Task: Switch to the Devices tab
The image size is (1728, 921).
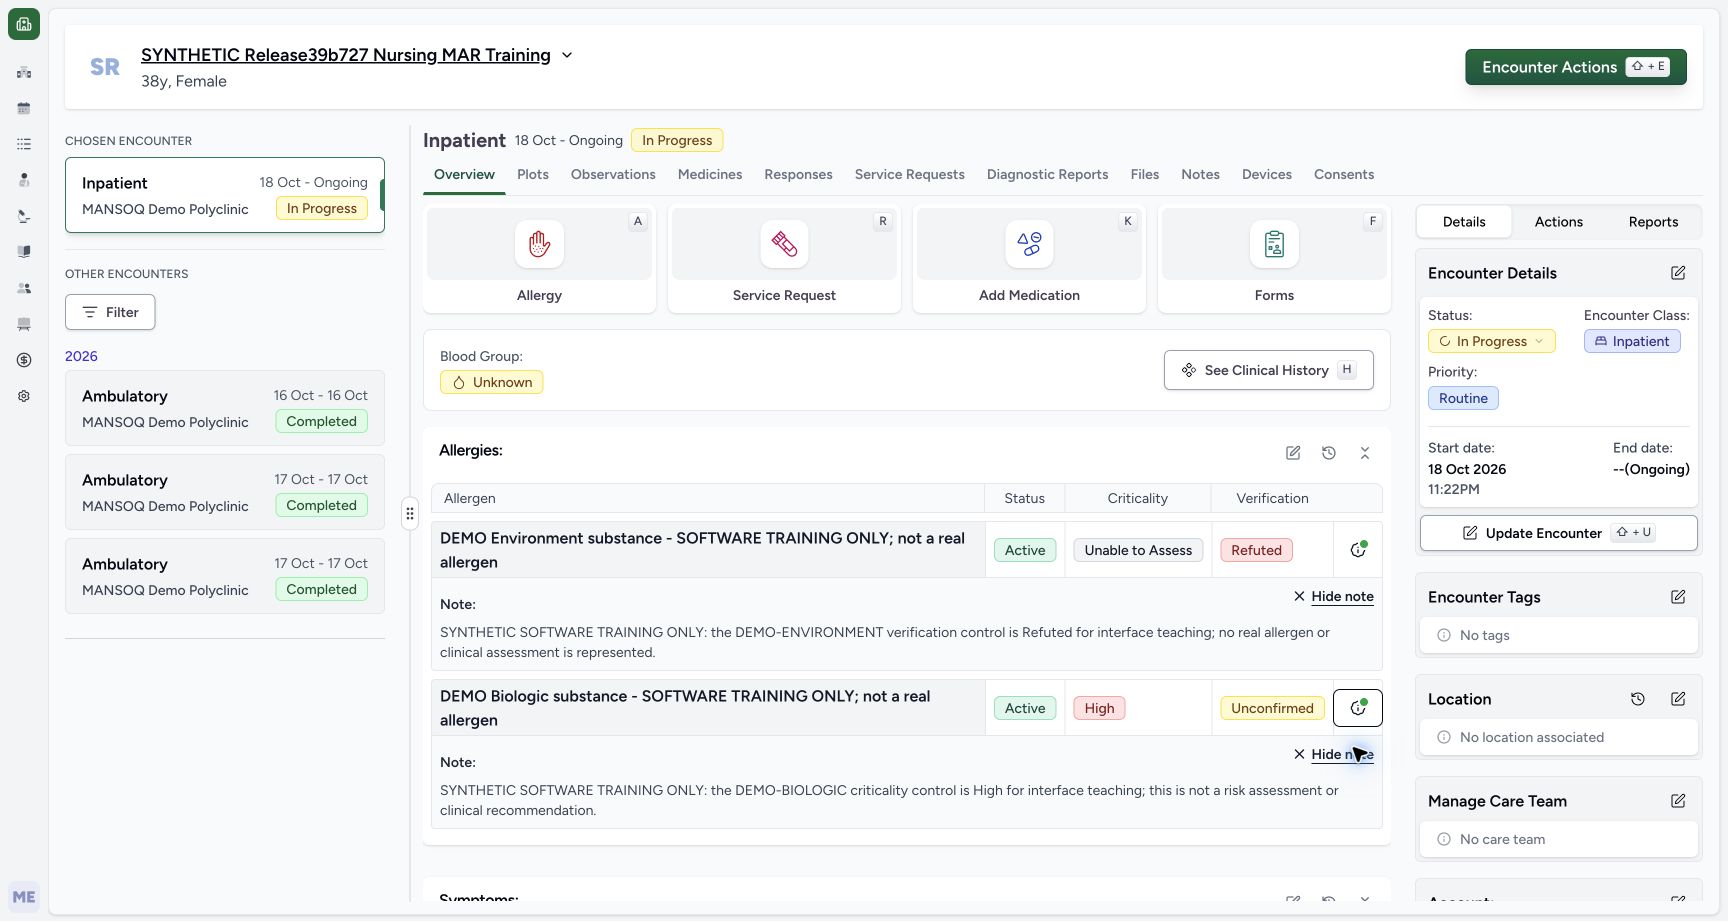Action: [1267, 174]
